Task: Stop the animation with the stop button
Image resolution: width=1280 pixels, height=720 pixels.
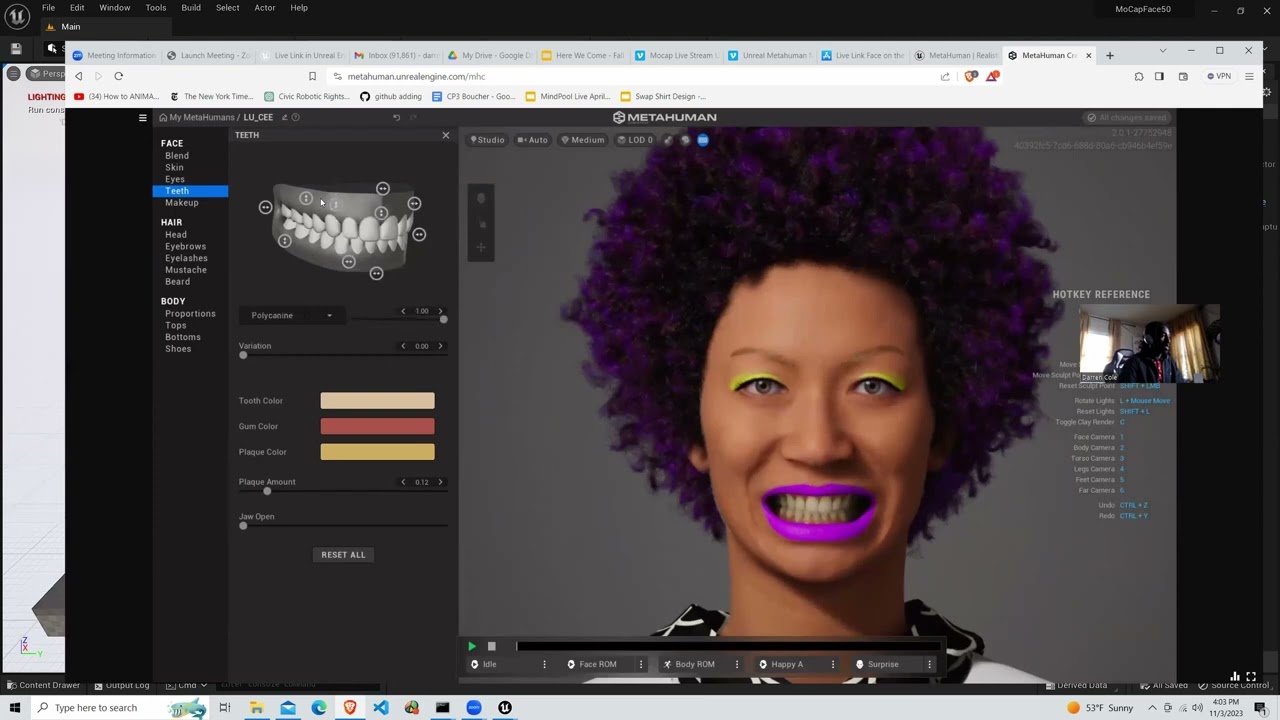Action: 491,647
